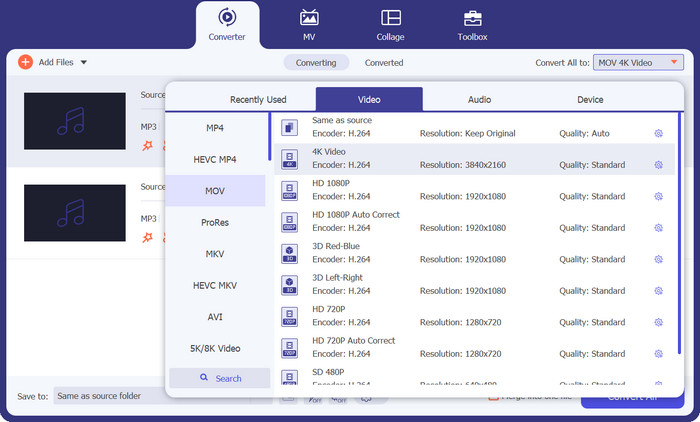Expand the Add Files dropdown arrow
Image resolution: width=700 pixels, height=422 pixels.
[x=83, y=63]
